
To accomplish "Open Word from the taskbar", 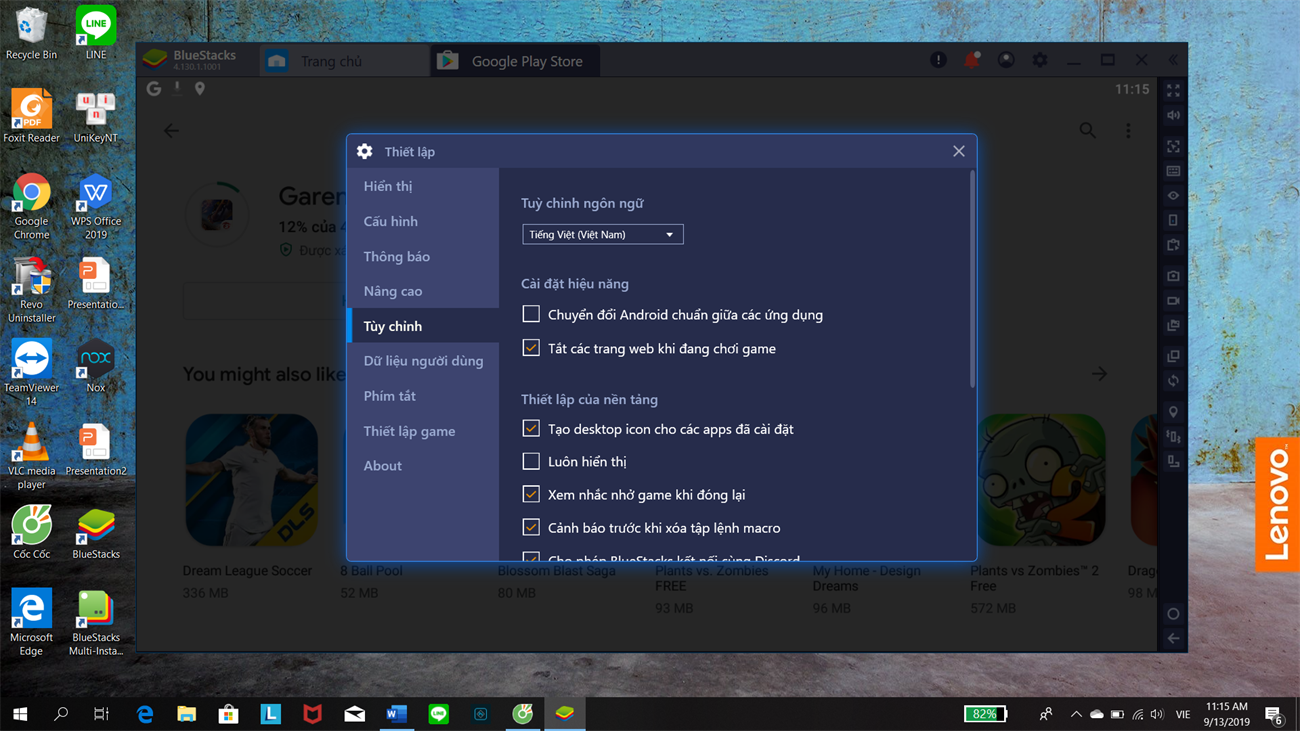I will [397, 714].
